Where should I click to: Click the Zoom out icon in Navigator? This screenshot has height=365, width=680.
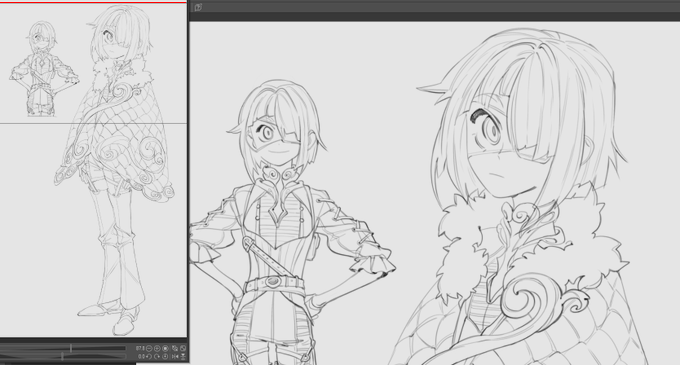tap(149, 348)
